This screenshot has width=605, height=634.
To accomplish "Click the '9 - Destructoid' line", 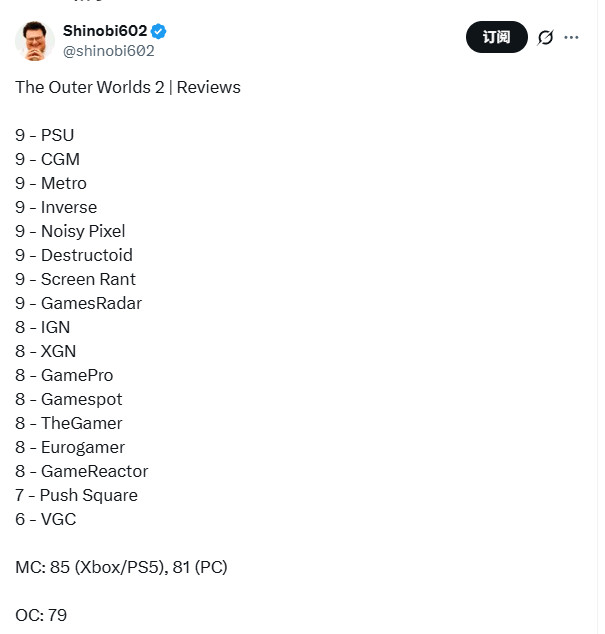I will point(74,255).
